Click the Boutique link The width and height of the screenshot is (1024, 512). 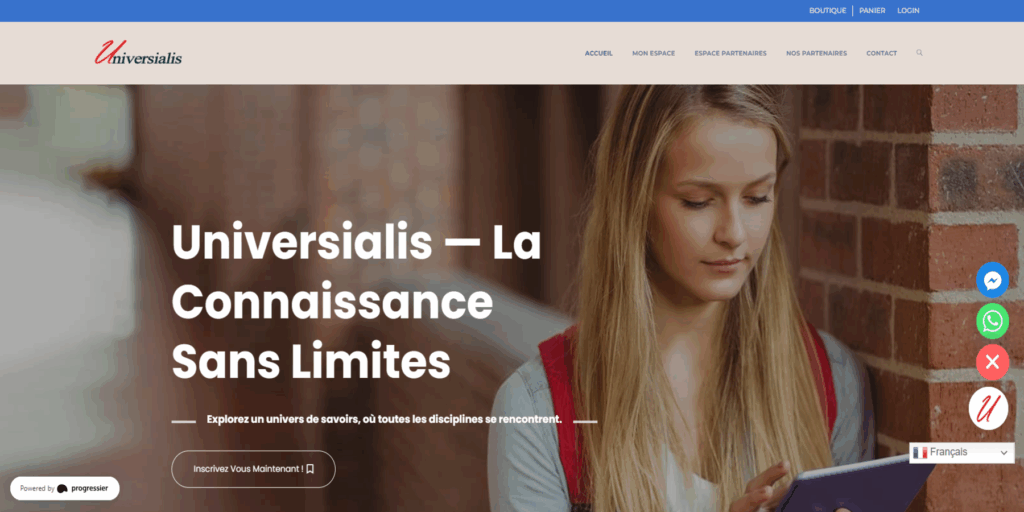tap(827, 10)
